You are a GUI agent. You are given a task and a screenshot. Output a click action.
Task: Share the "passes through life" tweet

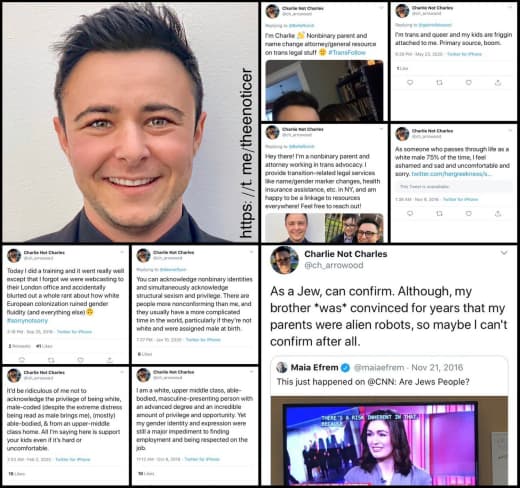click(498, 213)
